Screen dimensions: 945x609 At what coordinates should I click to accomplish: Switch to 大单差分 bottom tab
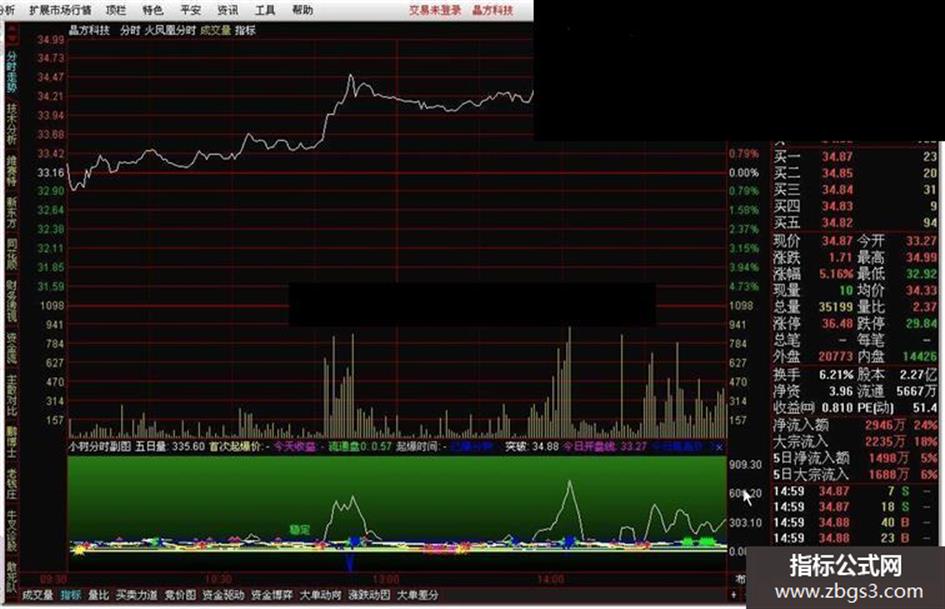pos(418,595)
